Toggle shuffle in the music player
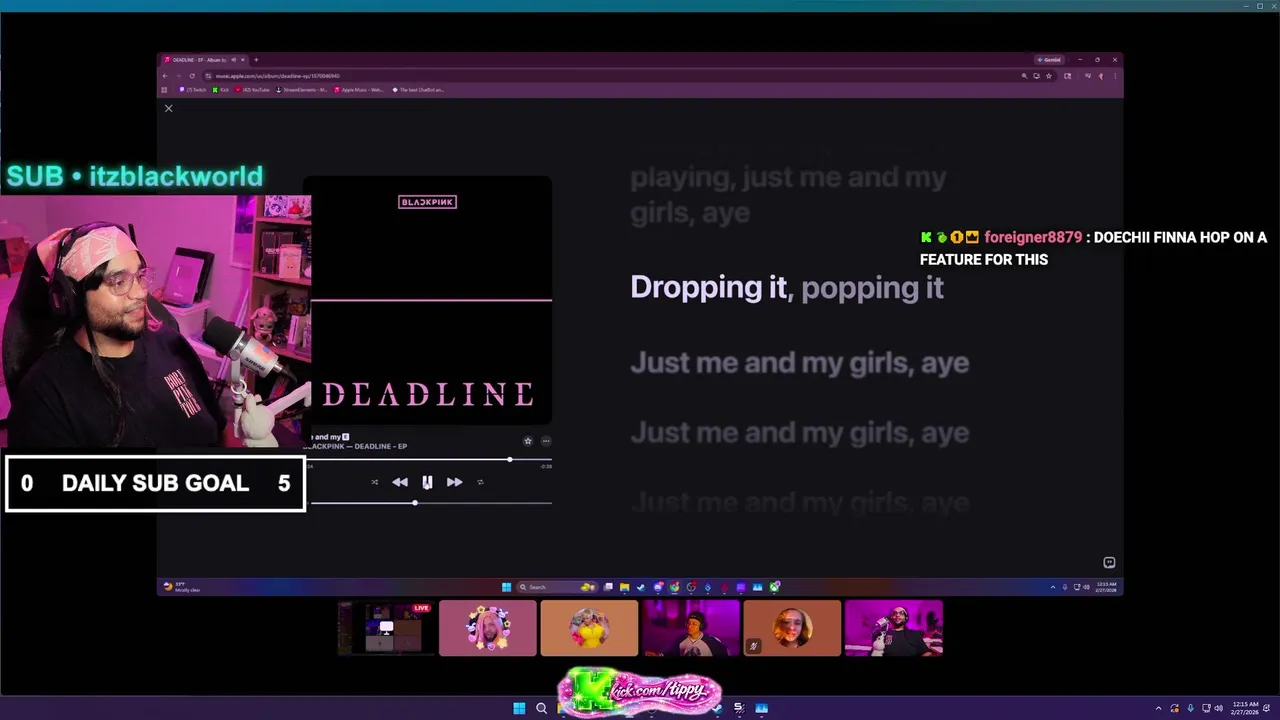This screenshot has height=720, width=1280. 375,482
